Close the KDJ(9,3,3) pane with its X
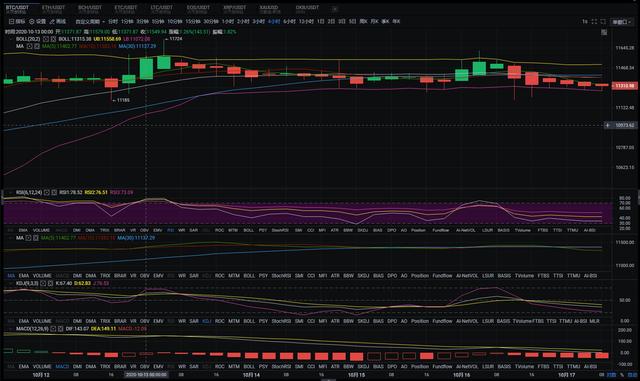 tap(50, 283)
